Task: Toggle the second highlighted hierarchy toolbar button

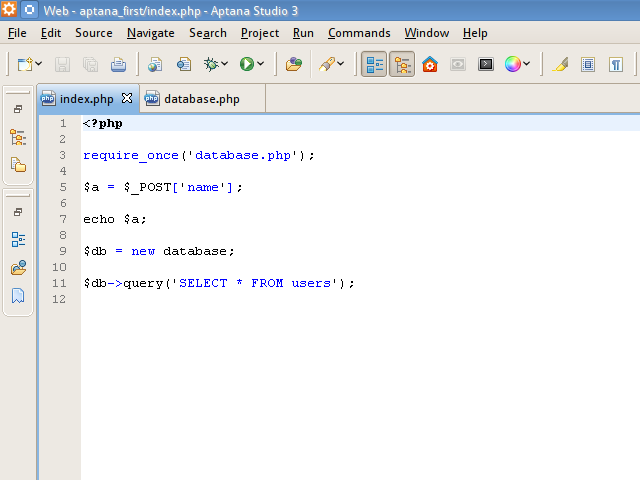Action: click(x=402, y=65)
